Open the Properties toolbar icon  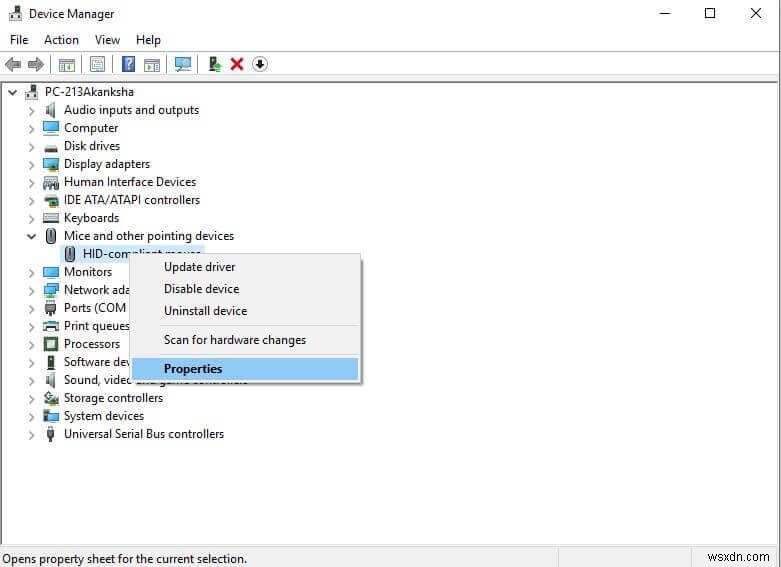tap(98, 64)
